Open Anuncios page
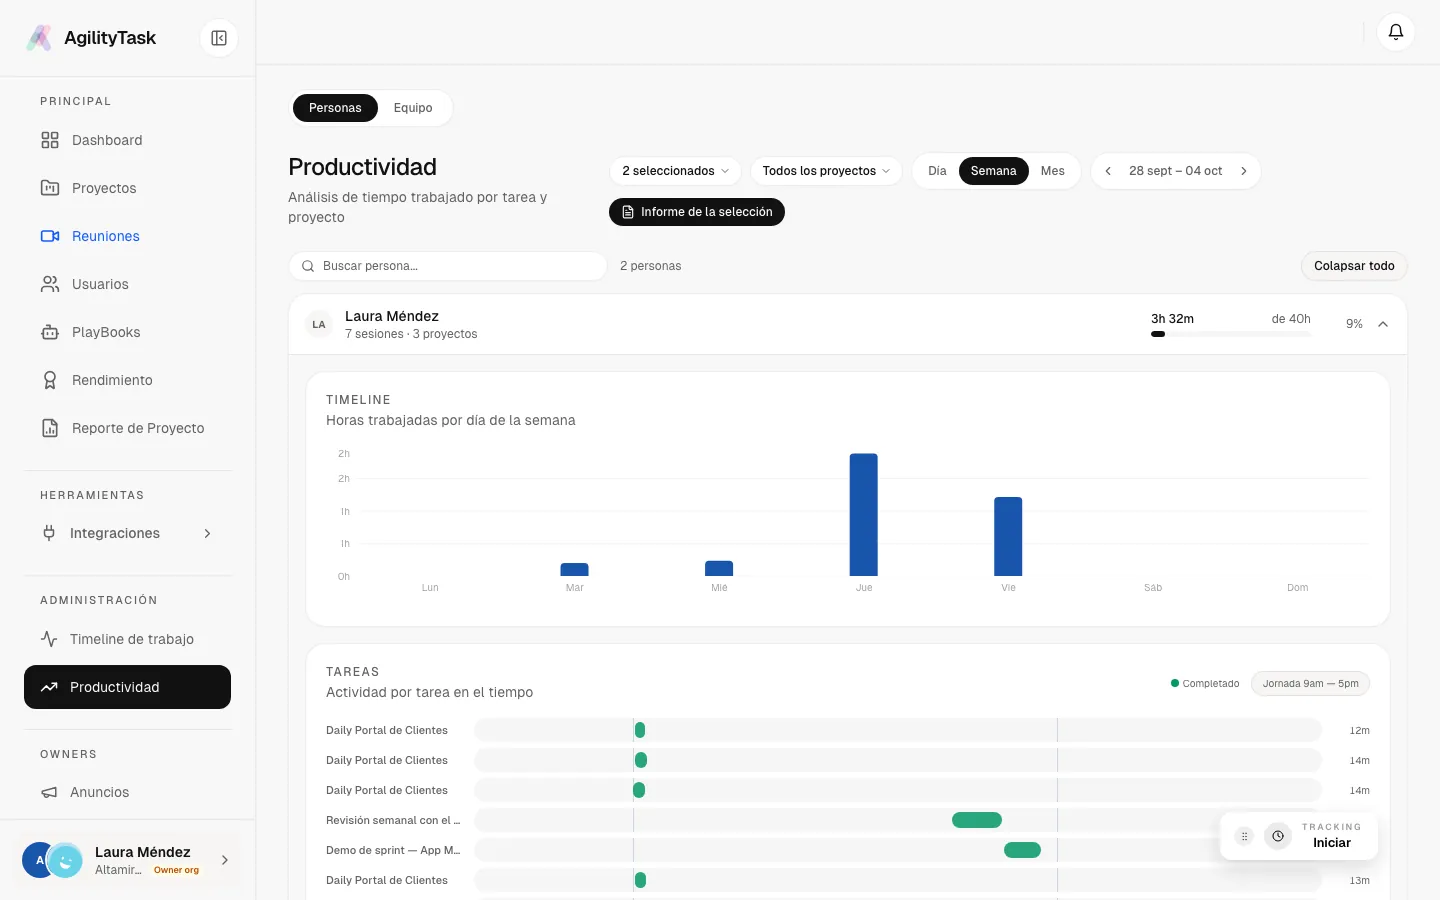The image size is (1440, 900). (x=127, y=792)
